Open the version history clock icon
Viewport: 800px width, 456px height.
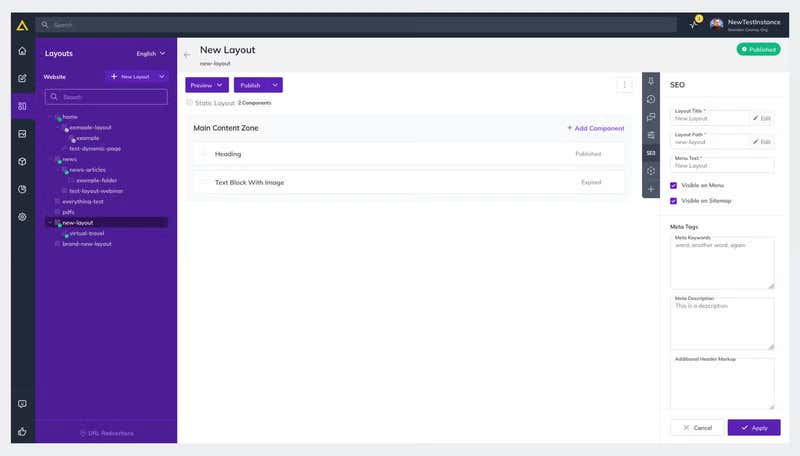(651, 99)
